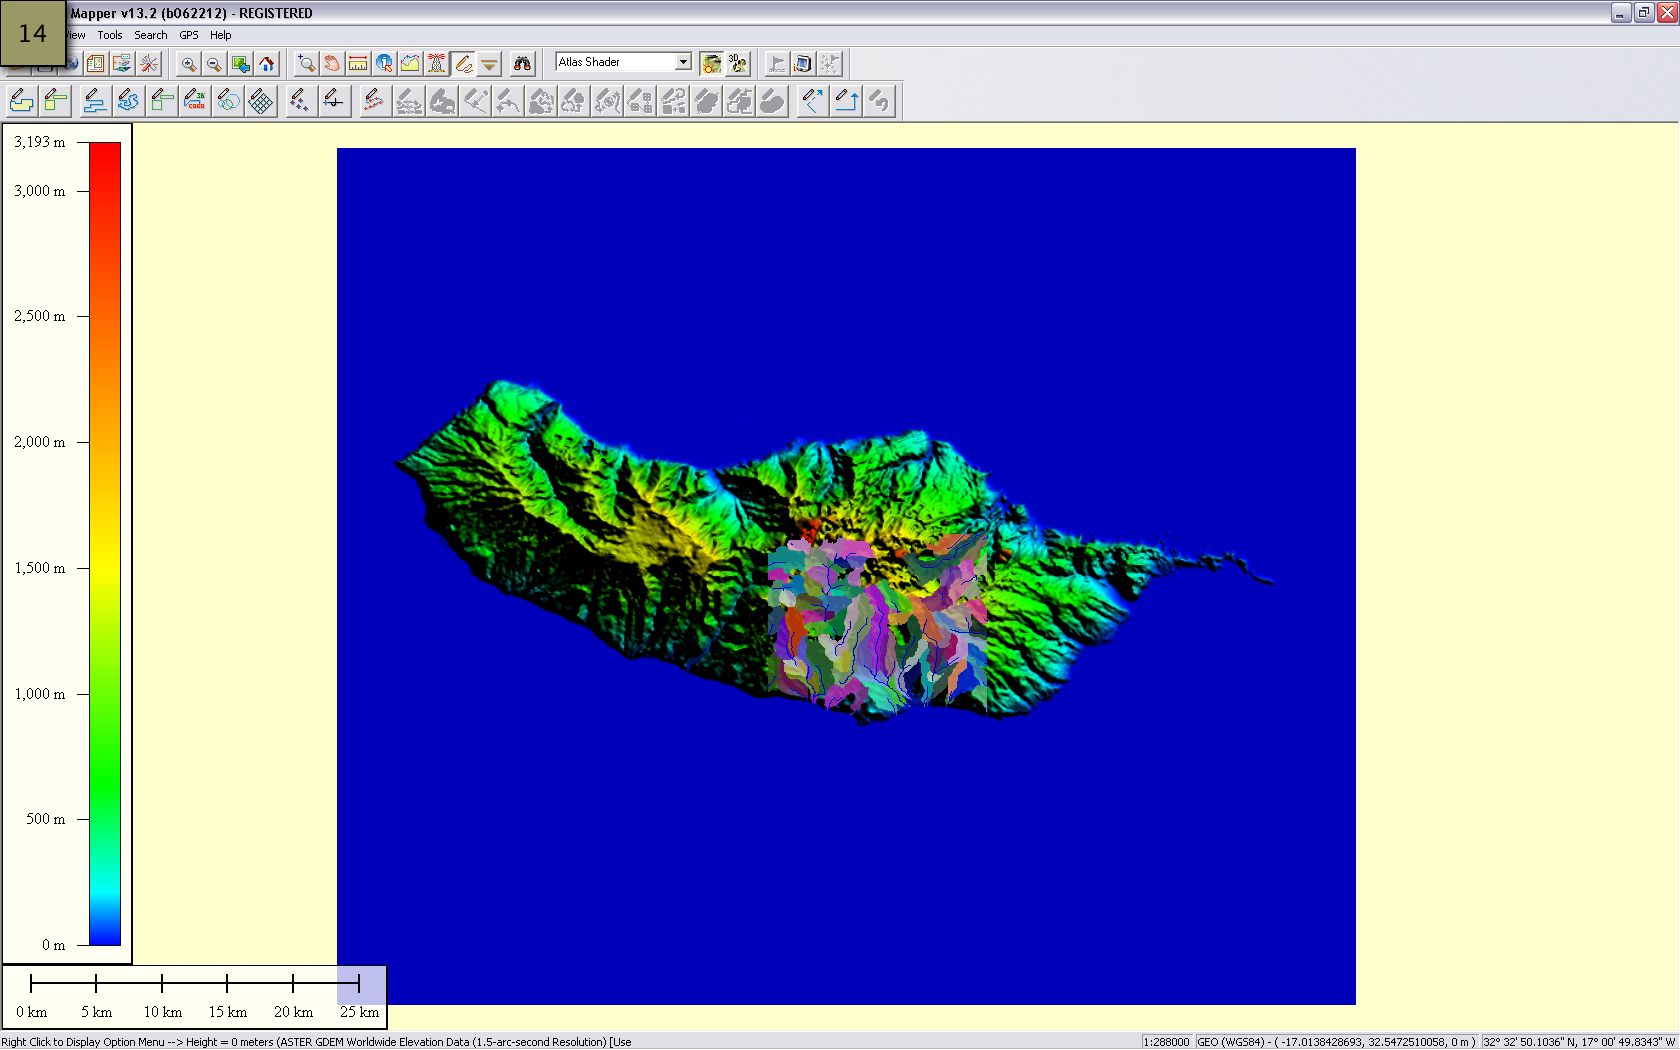Click the zoom to previous view icon

tap(241, 64)
